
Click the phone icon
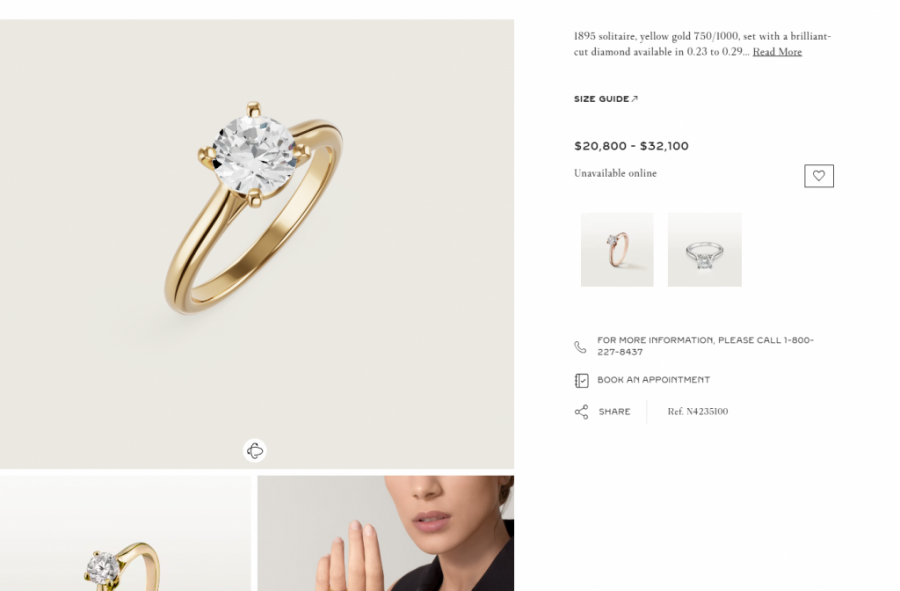(x=580, y=347)
